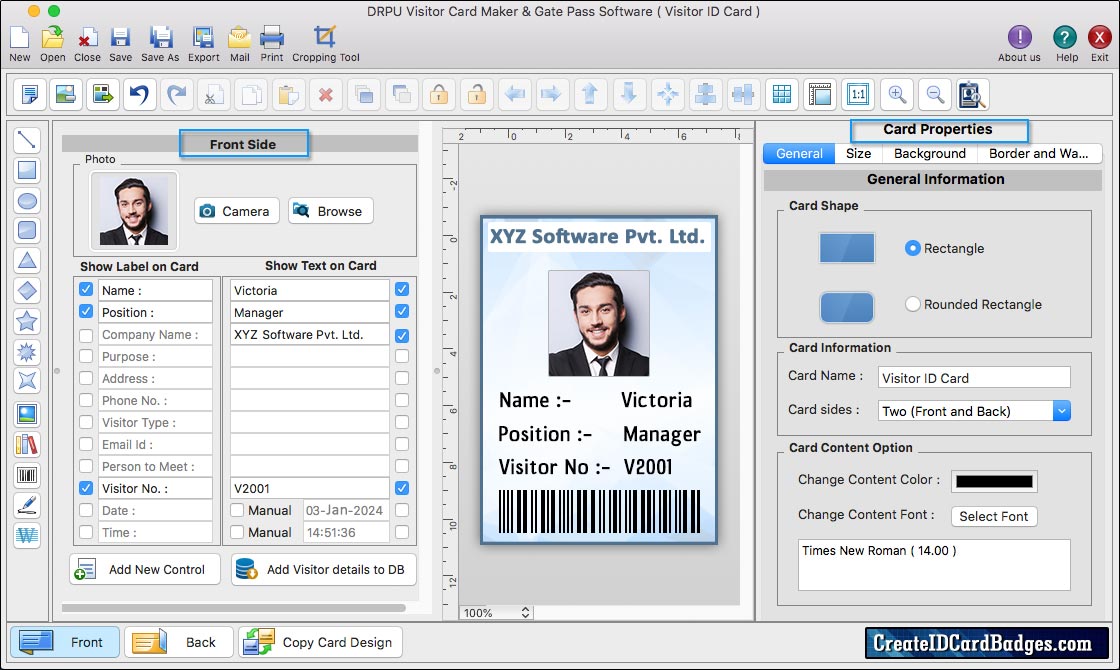Image resolution: width=1120 pixels, height=670 pixels.
Task: Click the Exit icon
Action: [1099, 37]
